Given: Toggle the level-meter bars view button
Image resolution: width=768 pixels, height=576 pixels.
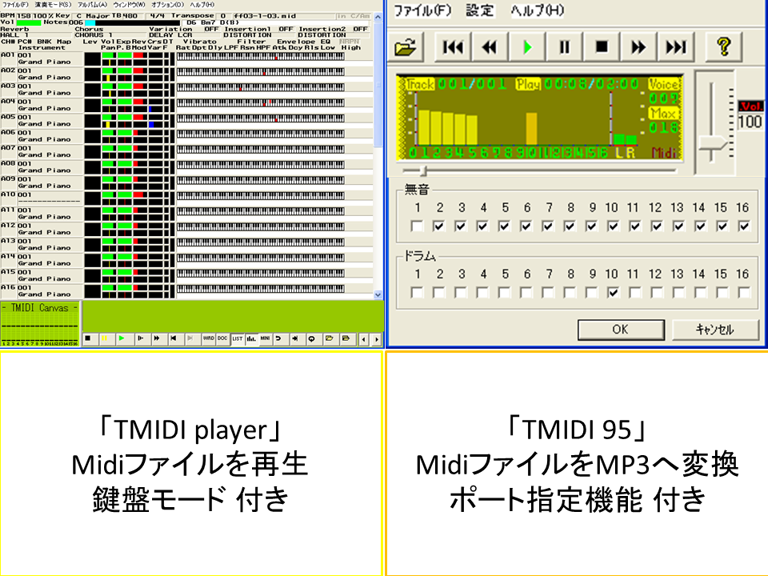Looking at the screenshot, I should [251, 338].
